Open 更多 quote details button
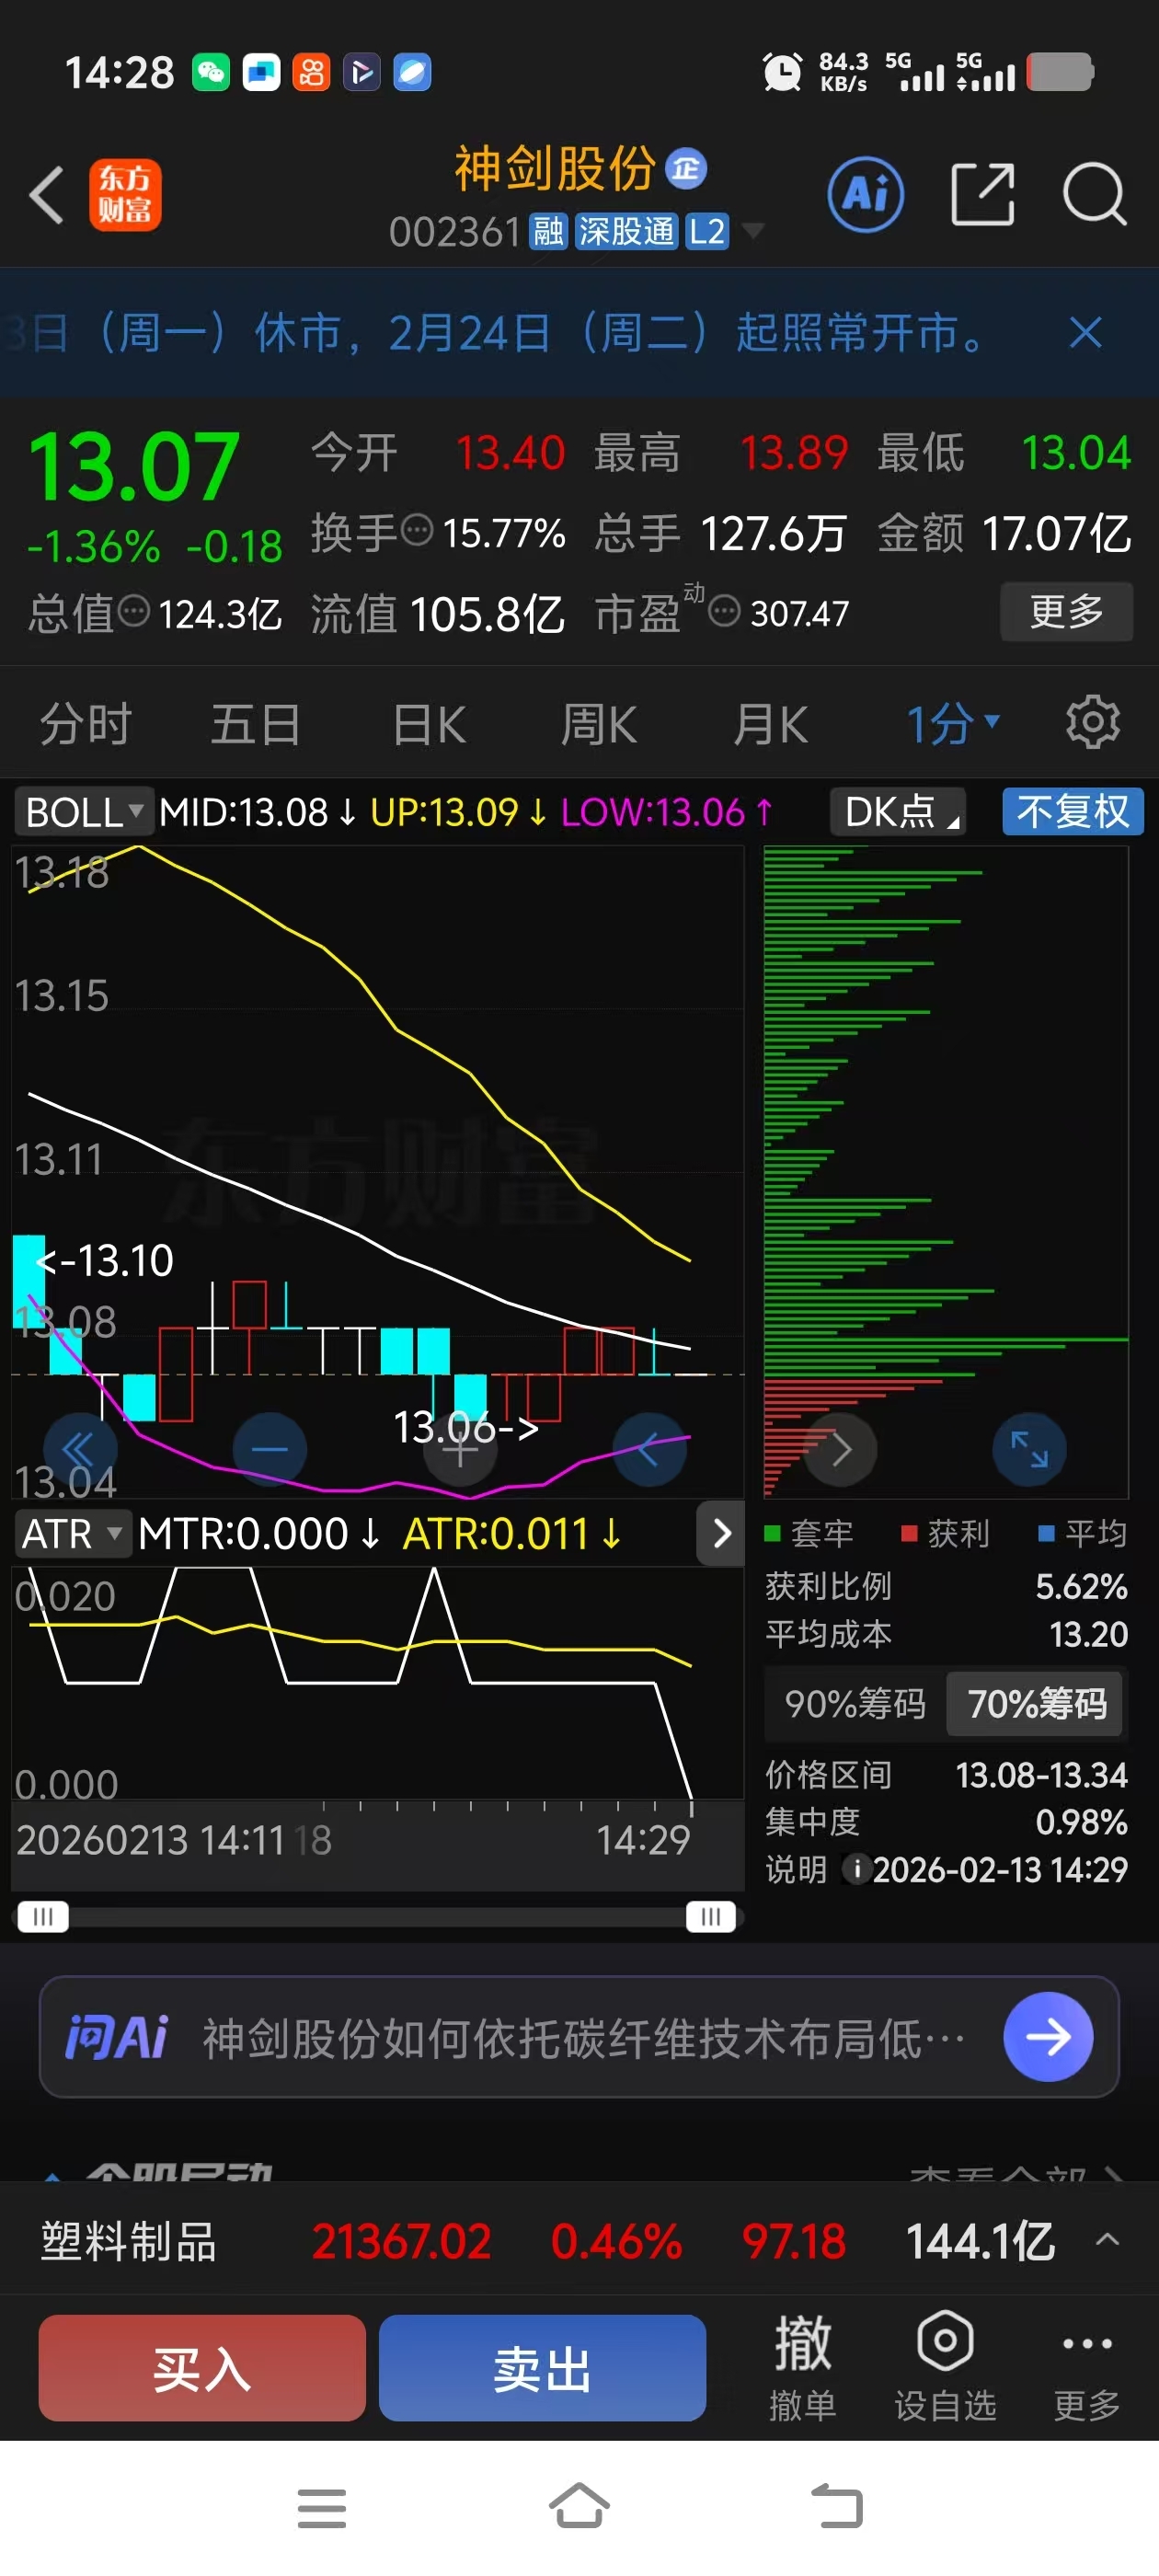1159x2576 pixels. (x=1066, y=610)
